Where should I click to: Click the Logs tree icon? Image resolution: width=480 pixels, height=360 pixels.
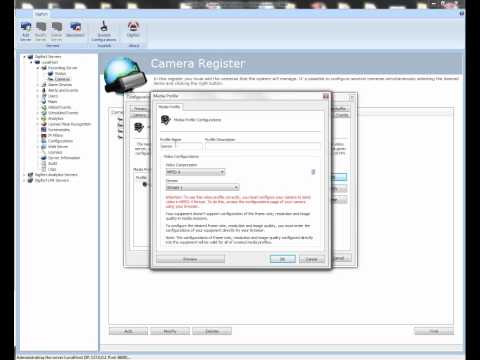[44, 169]
